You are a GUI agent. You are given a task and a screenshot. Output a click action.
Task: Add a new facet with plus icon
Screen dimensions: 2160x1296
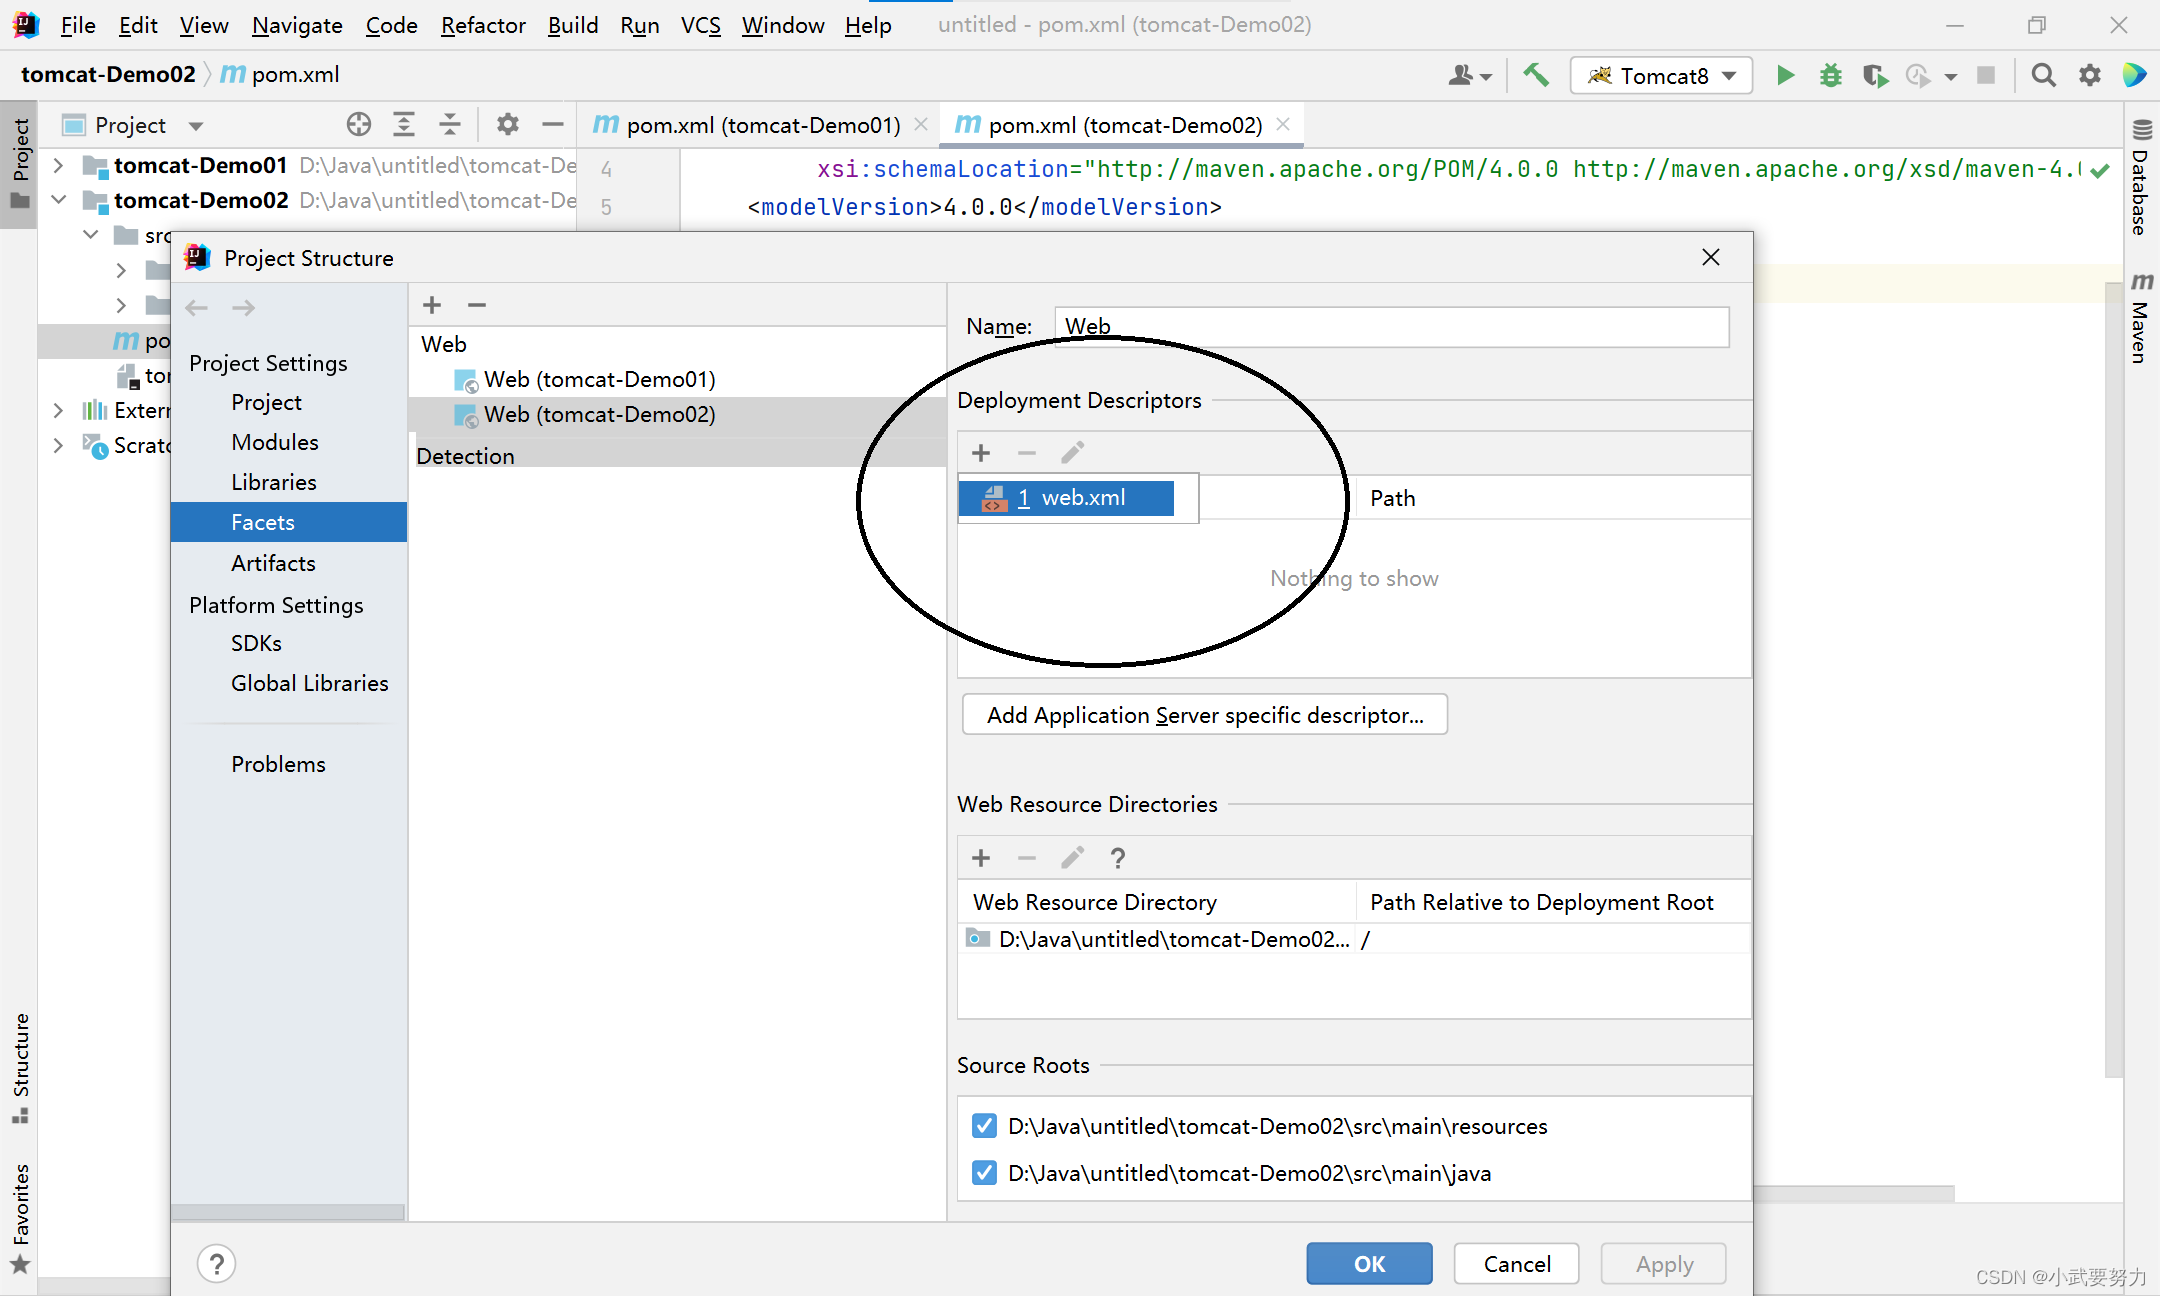point(432,305)
